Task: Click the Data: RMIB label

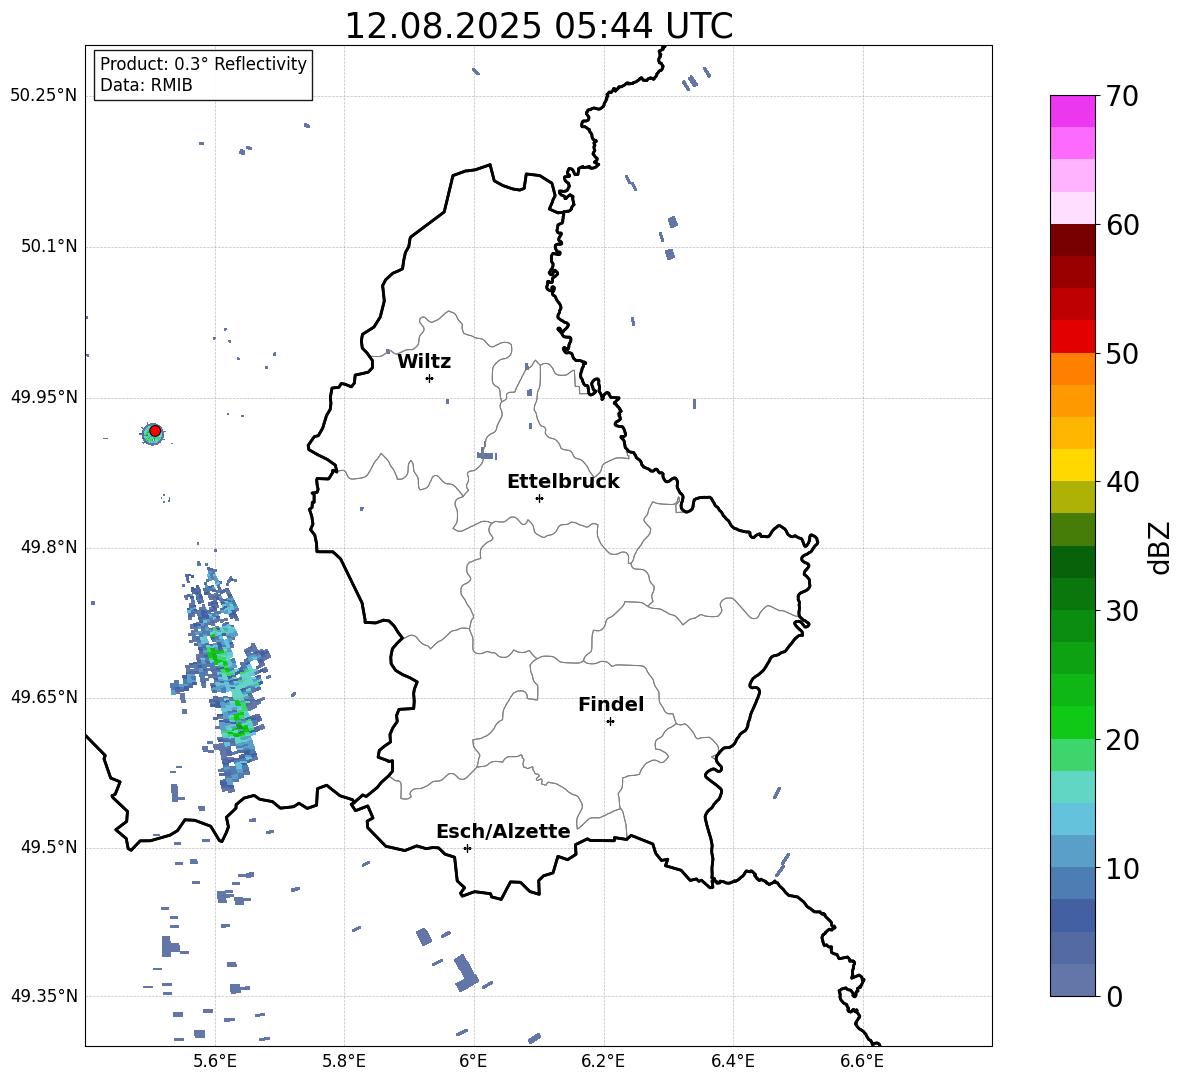Action: coord(146,85)
